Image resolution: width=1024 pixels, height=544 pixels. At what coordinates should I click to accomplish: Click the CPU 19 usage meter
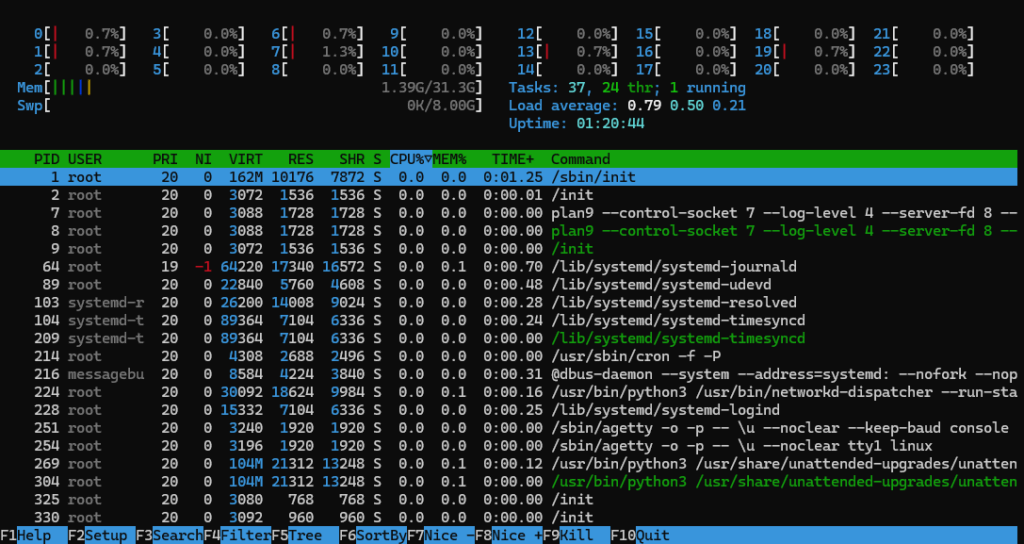(x=805, y=52)
